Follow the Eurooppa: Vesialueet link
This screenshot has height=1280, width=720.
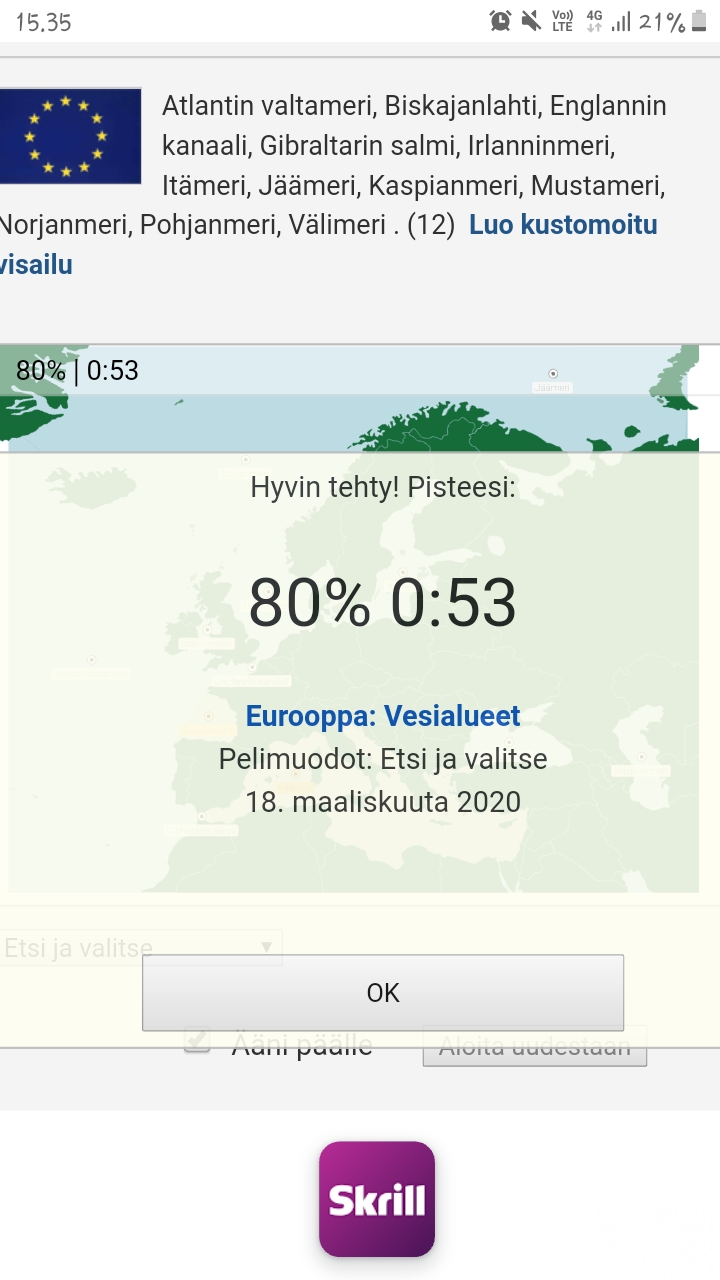click(x=383, y=716)
